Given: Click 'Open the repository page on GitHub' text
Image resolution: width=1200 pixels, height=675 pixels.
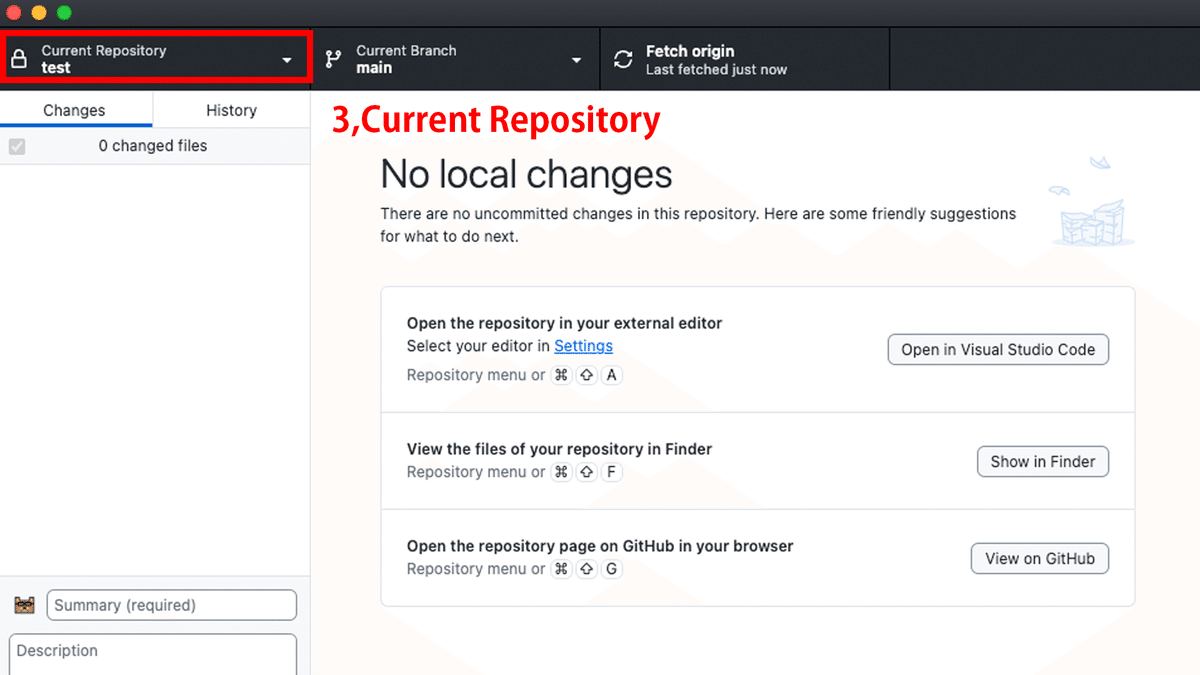Looking at the screenshot, I should coord(600,546).
